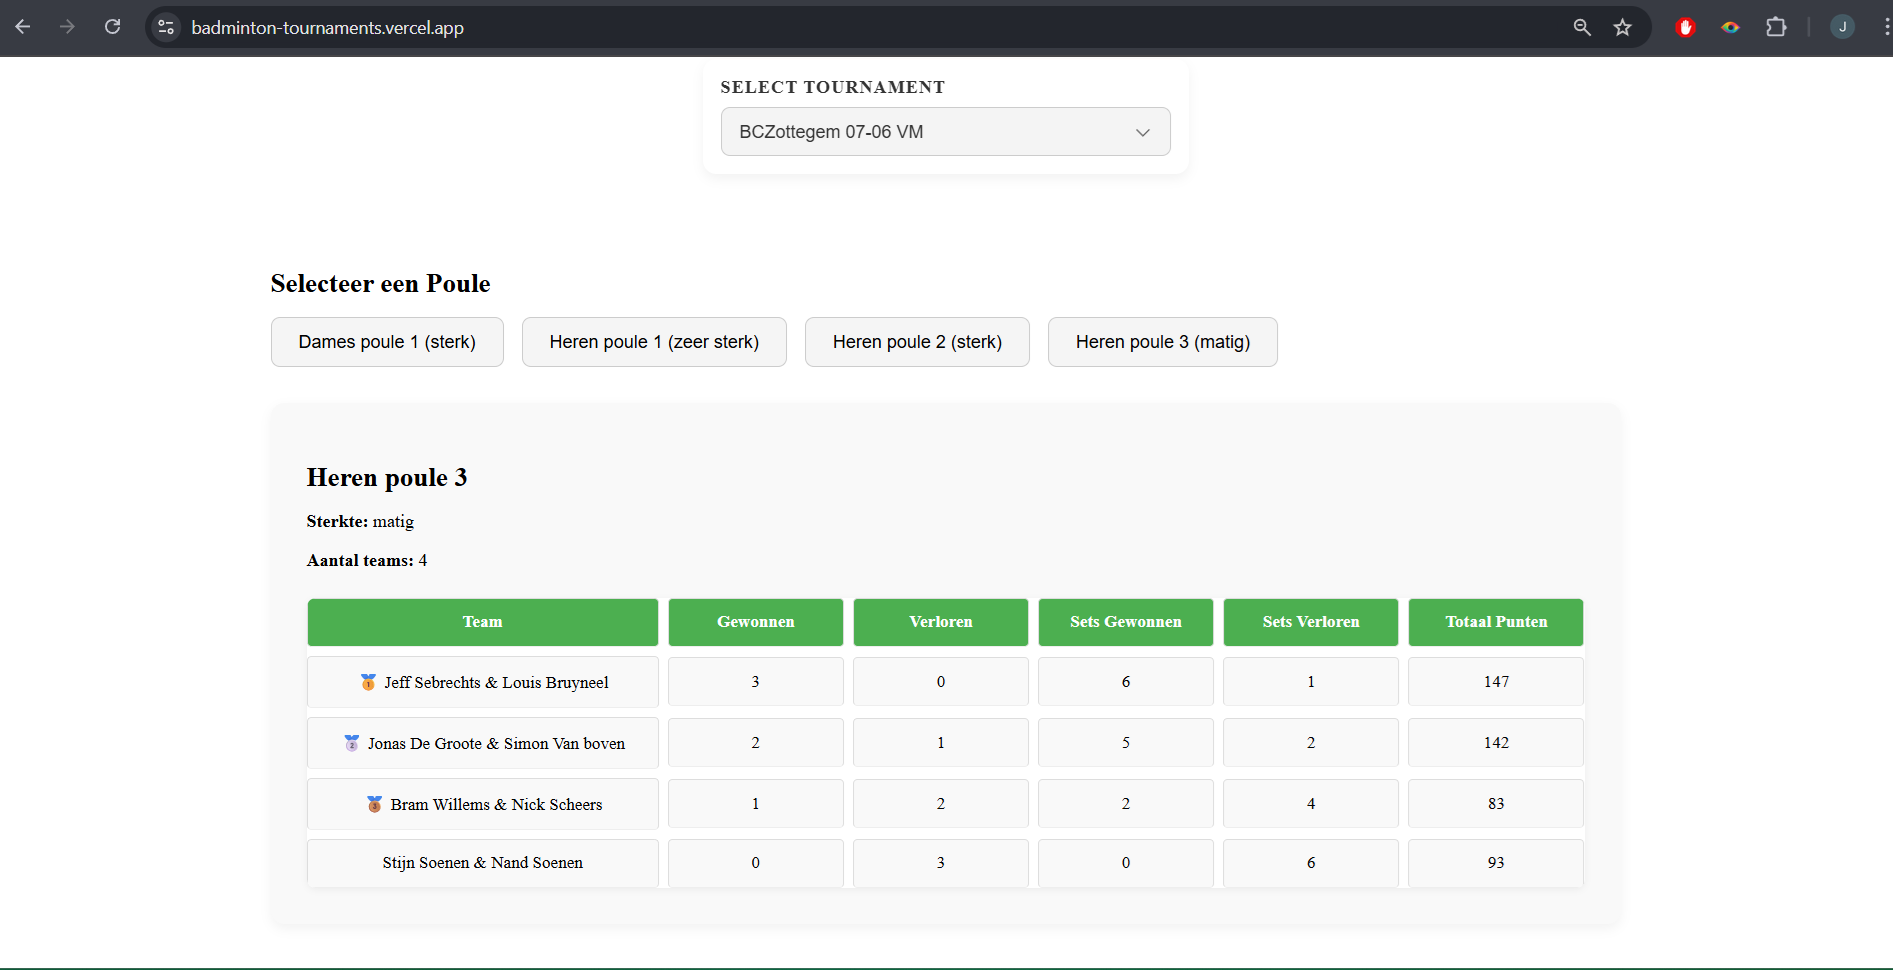The height and width of the screenshot is (970, 1893).
Task: Select Dames poule 1 (sterk)
Action: tap(387, 342)
